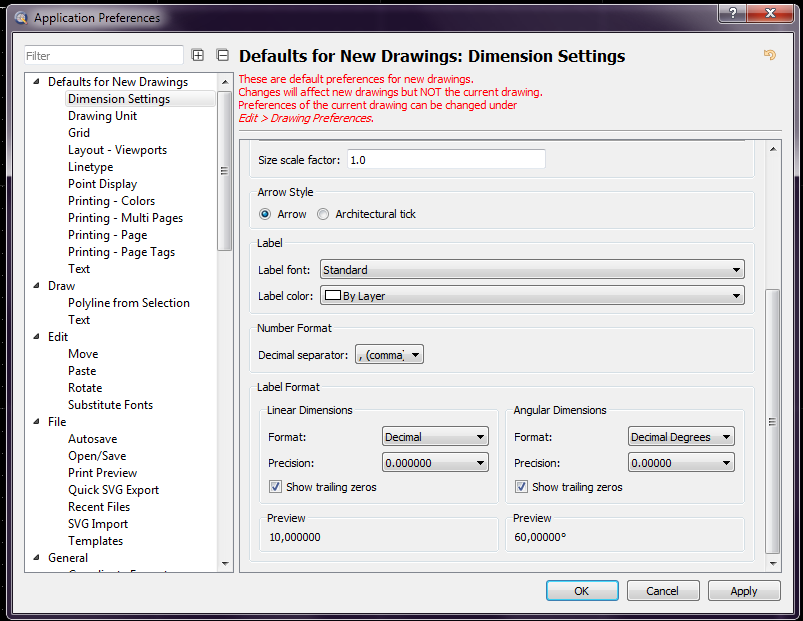Open the Quick SVG Export preferences page
The width and height of the screenshot is (803, 621).
113,490
